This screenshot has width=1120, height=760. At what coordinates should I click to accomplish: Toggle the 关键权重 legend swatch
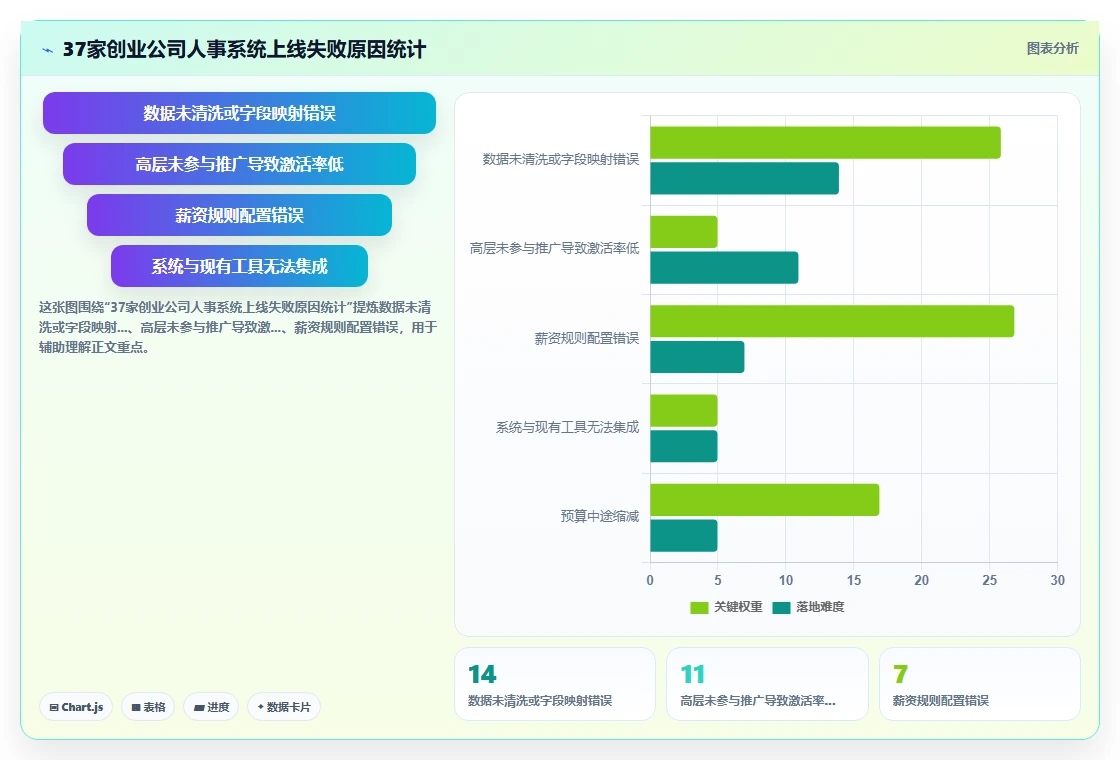coord(699,607)
